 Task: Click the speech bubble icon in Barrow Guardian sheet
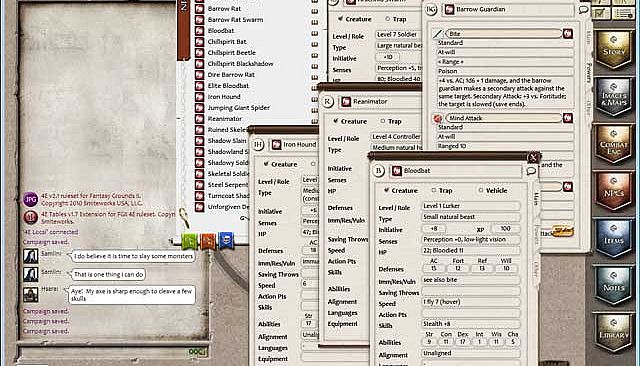point(584,9)
